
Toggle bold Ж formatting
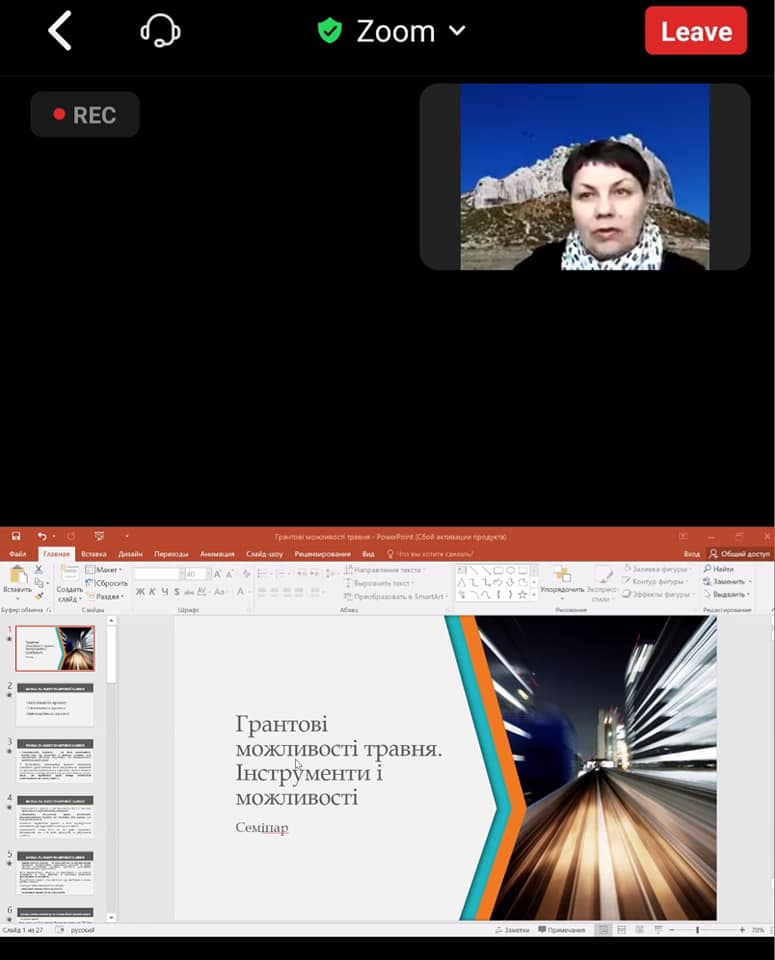click(140, 592)
